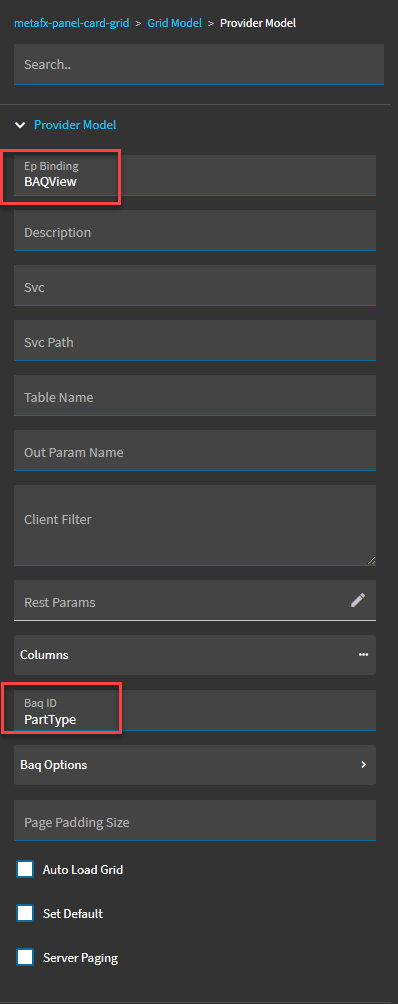
Task: Click the Rest Params pencil edit icon
Action: click(x=358, y=600)
